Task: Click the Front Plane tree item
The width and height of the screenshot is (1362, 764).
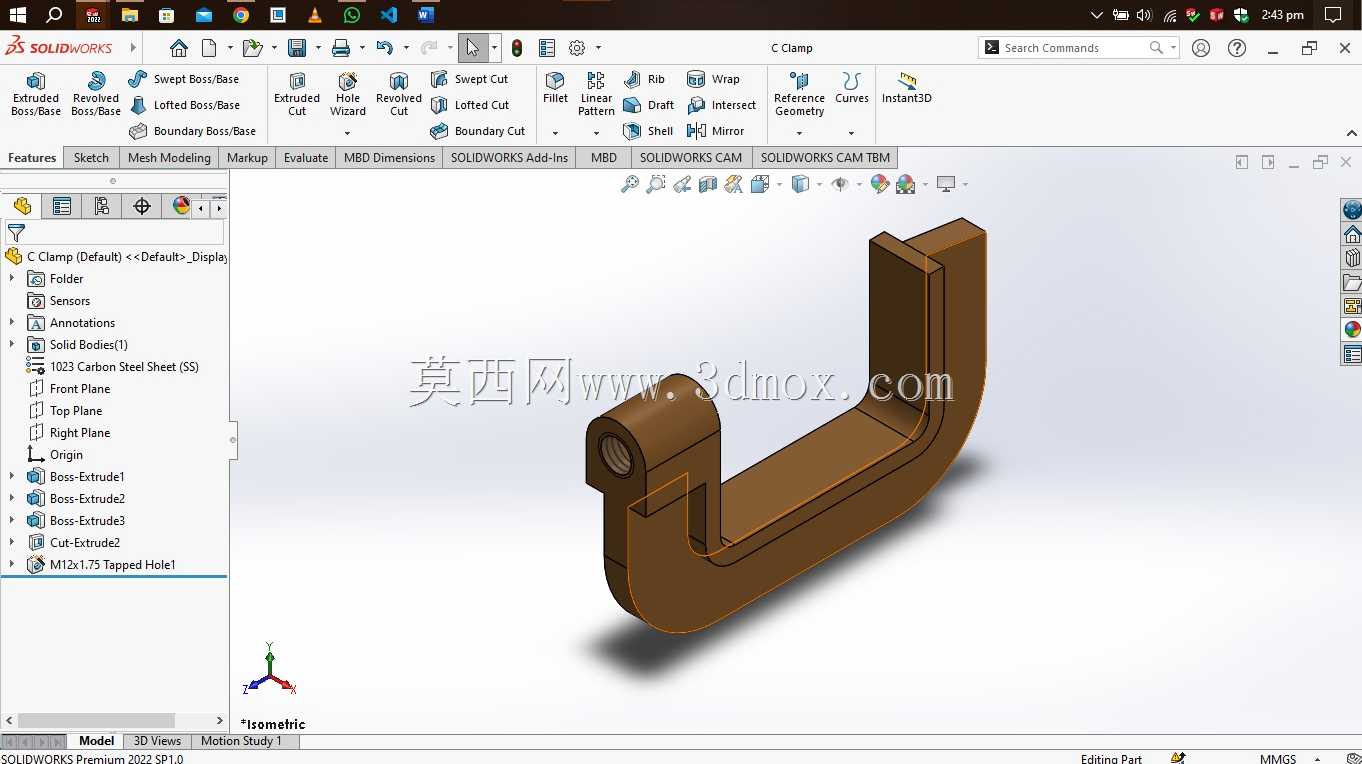Action: click(x=80, y=389)
